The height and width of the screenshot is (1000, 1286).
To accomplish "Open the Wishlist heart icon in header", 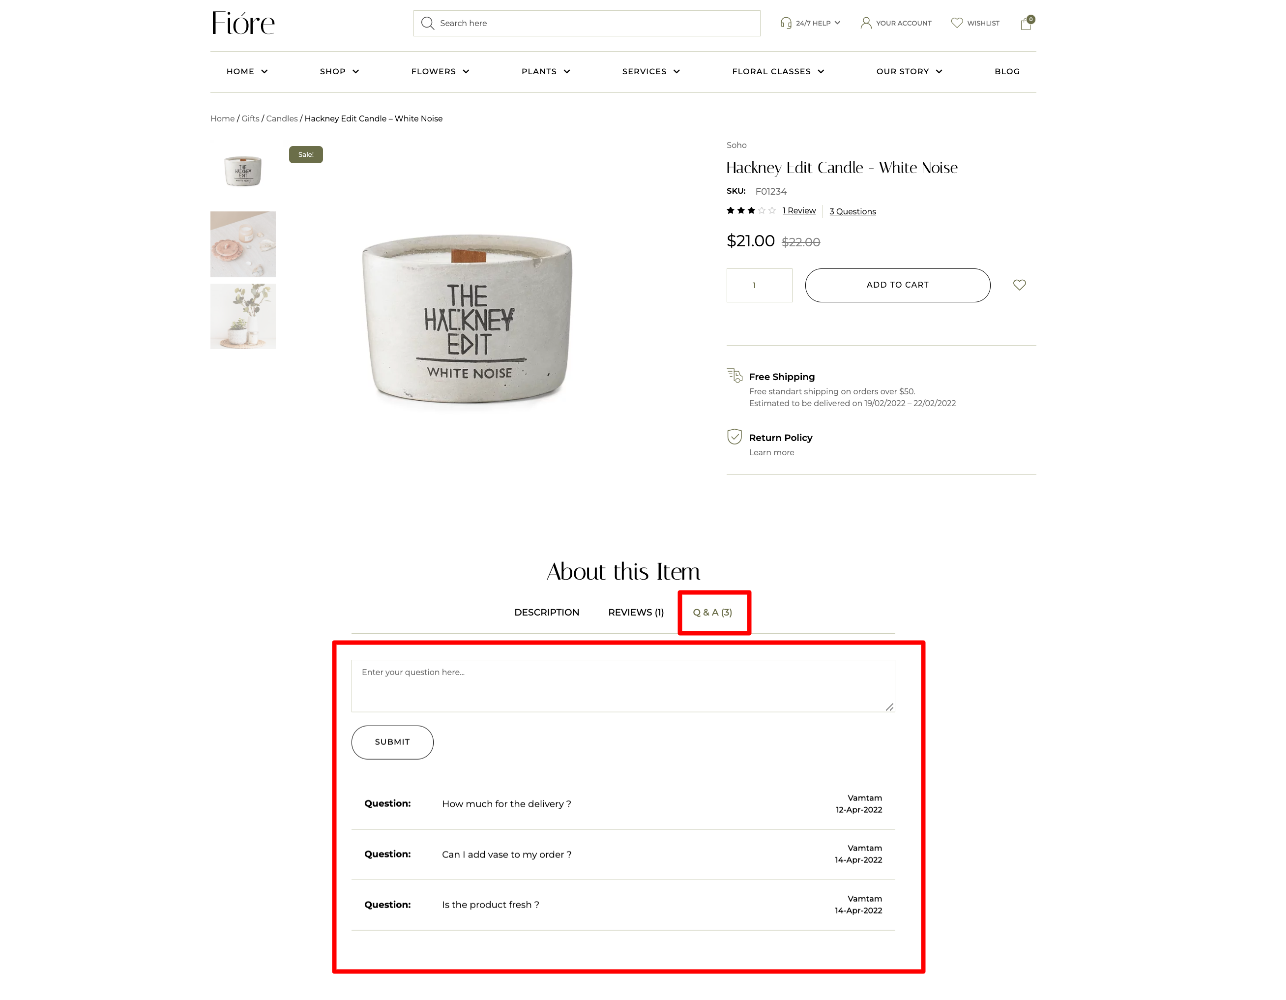I will pyautogui.click(x=957, y=23).
